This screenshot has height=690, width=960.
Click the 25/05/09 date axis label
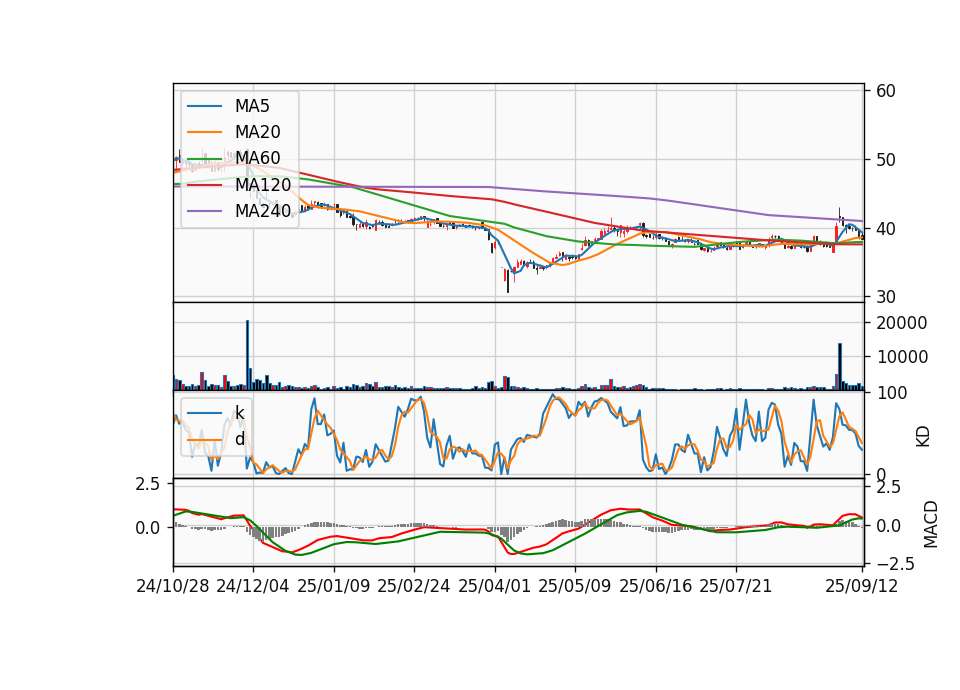pos(574,586)
